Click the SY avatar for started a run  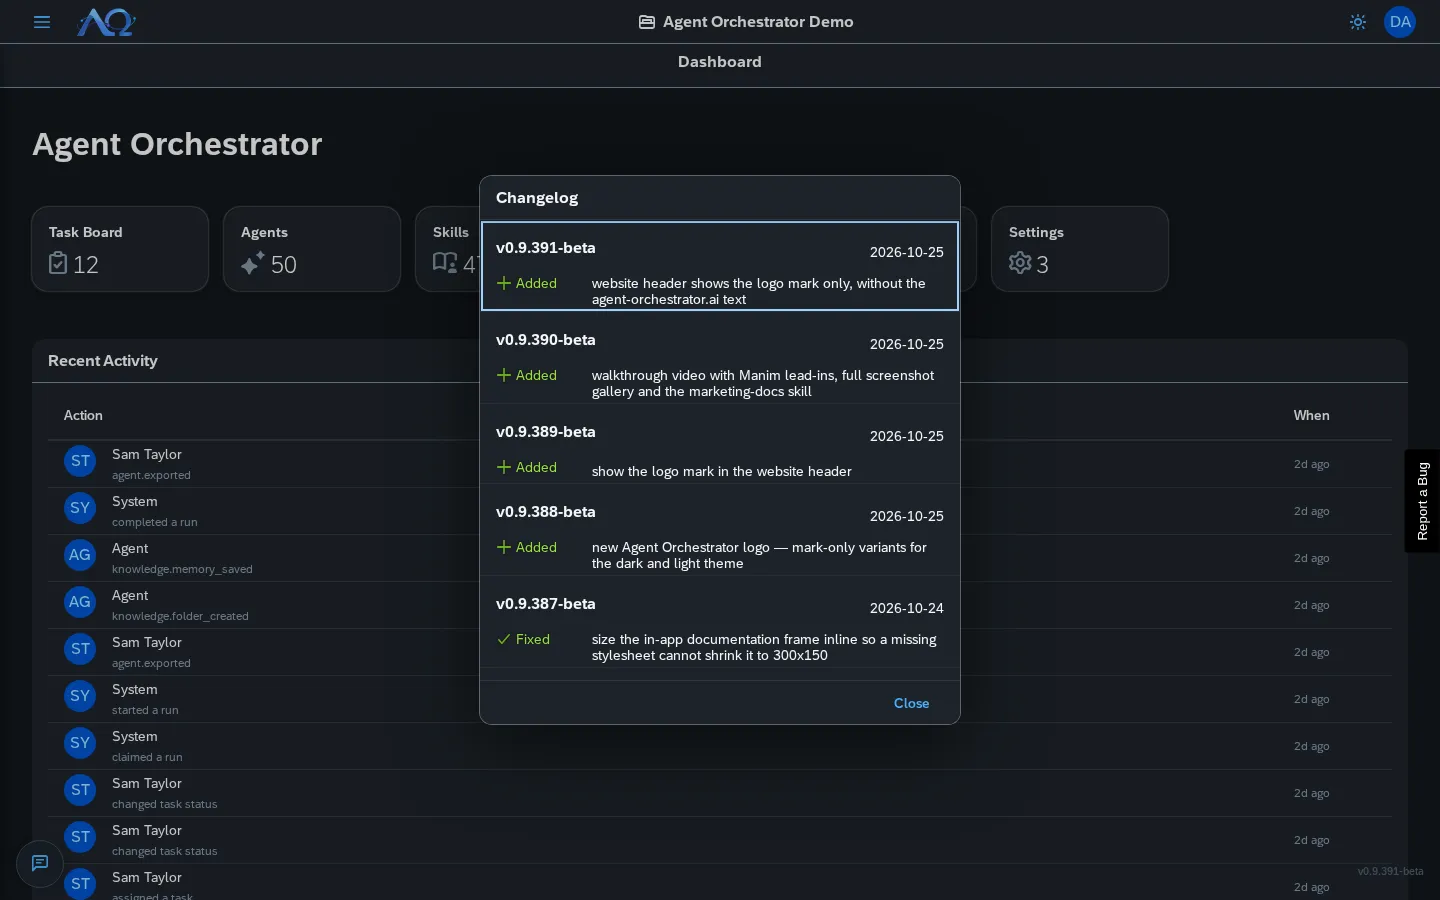point(80,696)
